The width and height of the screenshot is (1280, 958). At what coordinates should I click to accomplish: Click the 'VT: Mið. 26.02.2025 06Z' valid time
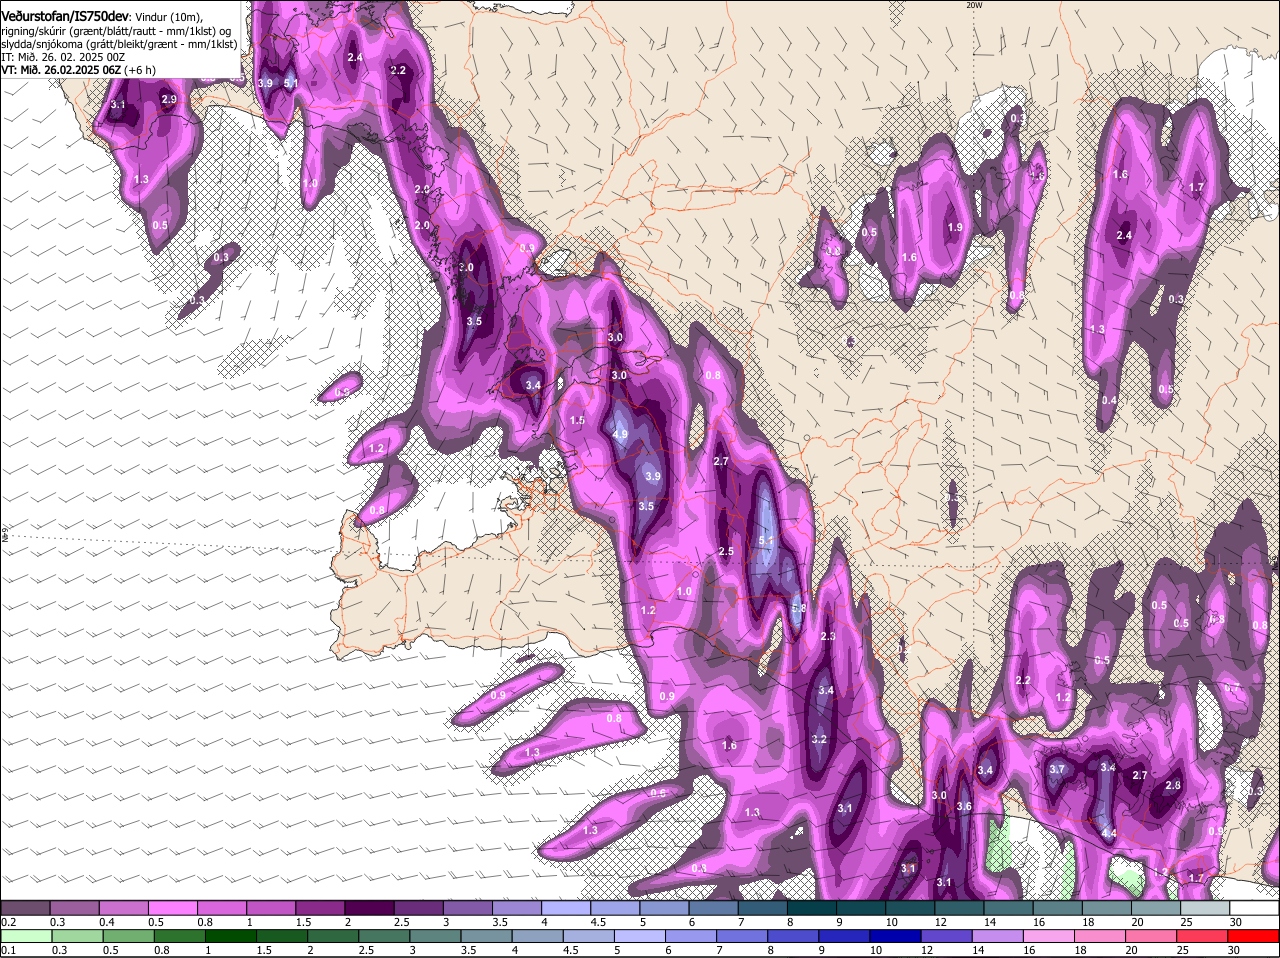tap(62, 70)
